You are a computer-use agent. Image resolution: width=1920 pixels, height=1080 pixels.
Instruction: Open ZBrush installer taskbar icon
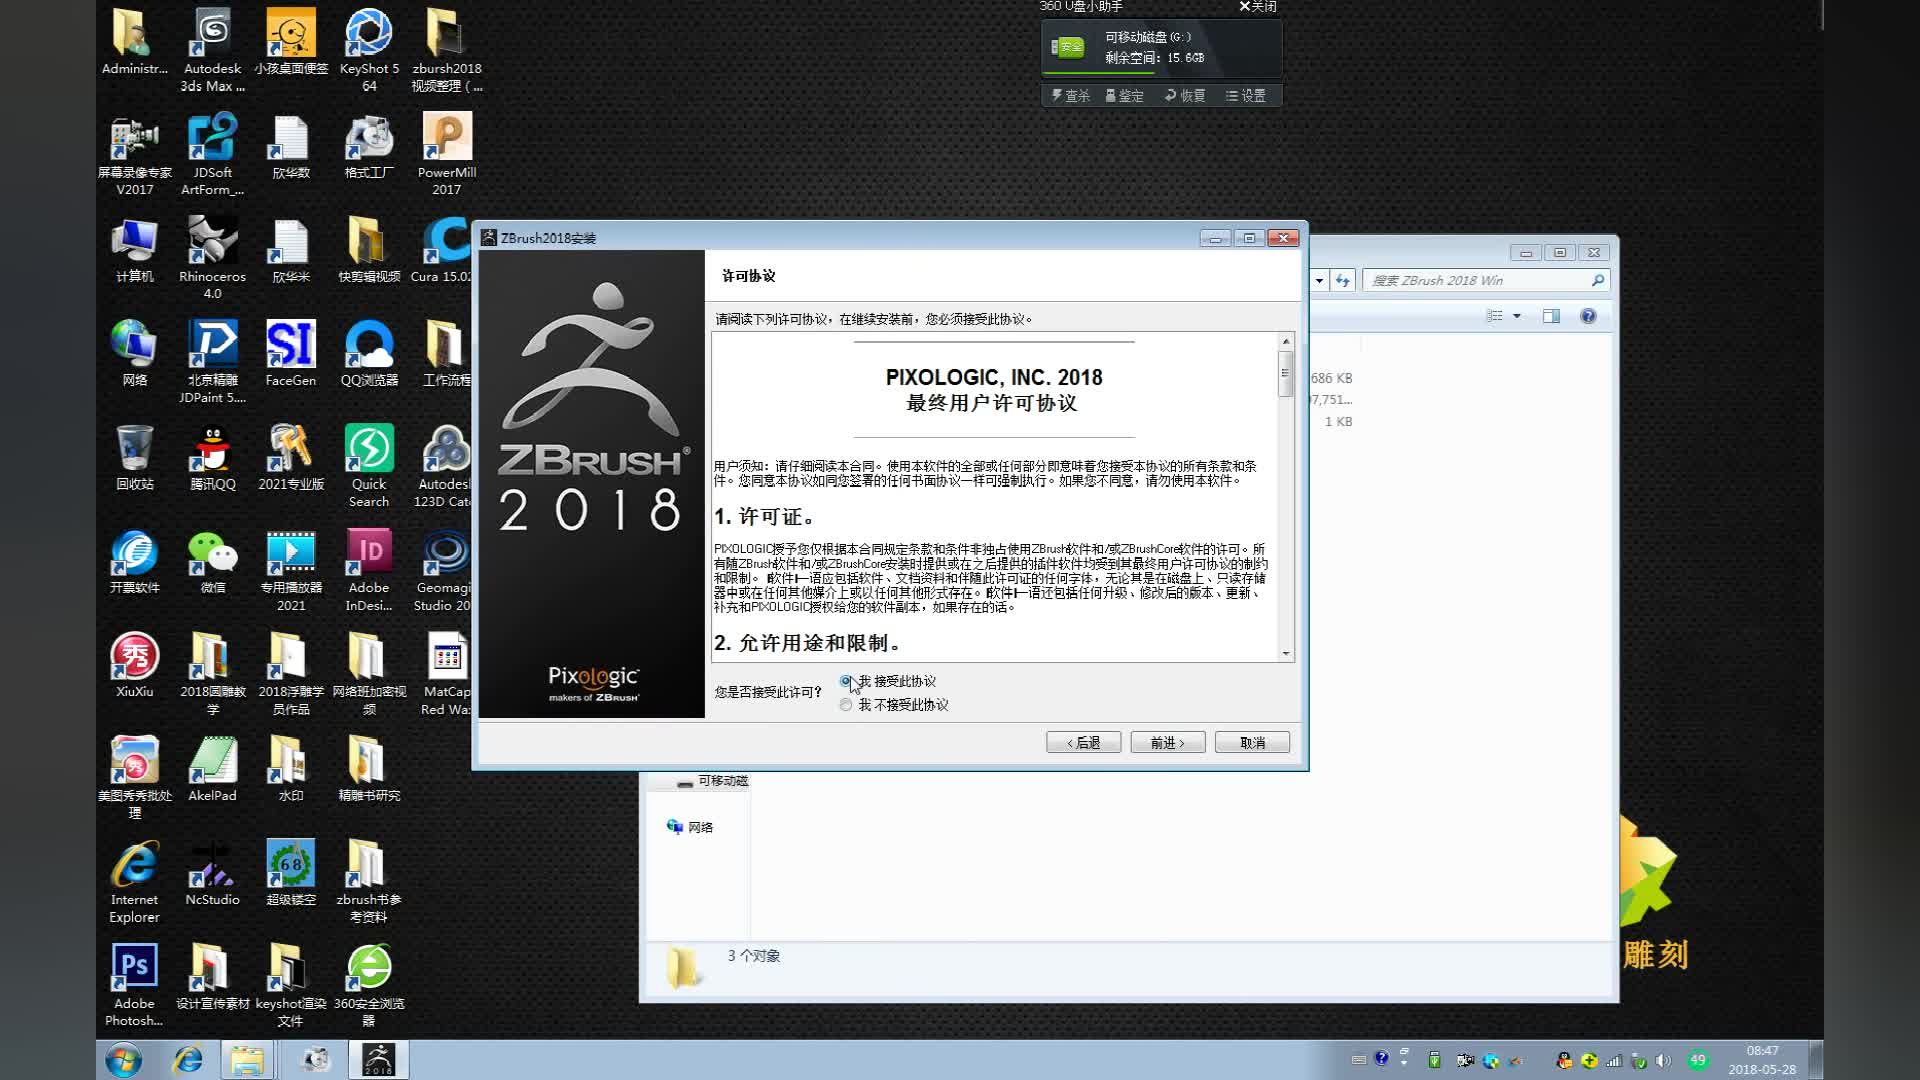click(x=378, y=1059)
